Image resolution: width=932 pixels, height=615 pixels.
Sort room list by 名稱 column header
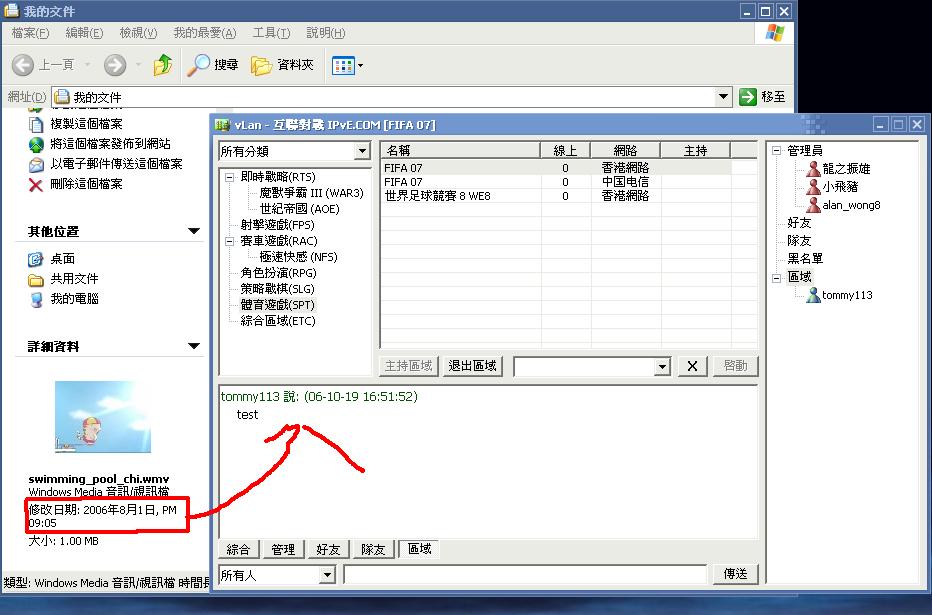coord(460,151)
